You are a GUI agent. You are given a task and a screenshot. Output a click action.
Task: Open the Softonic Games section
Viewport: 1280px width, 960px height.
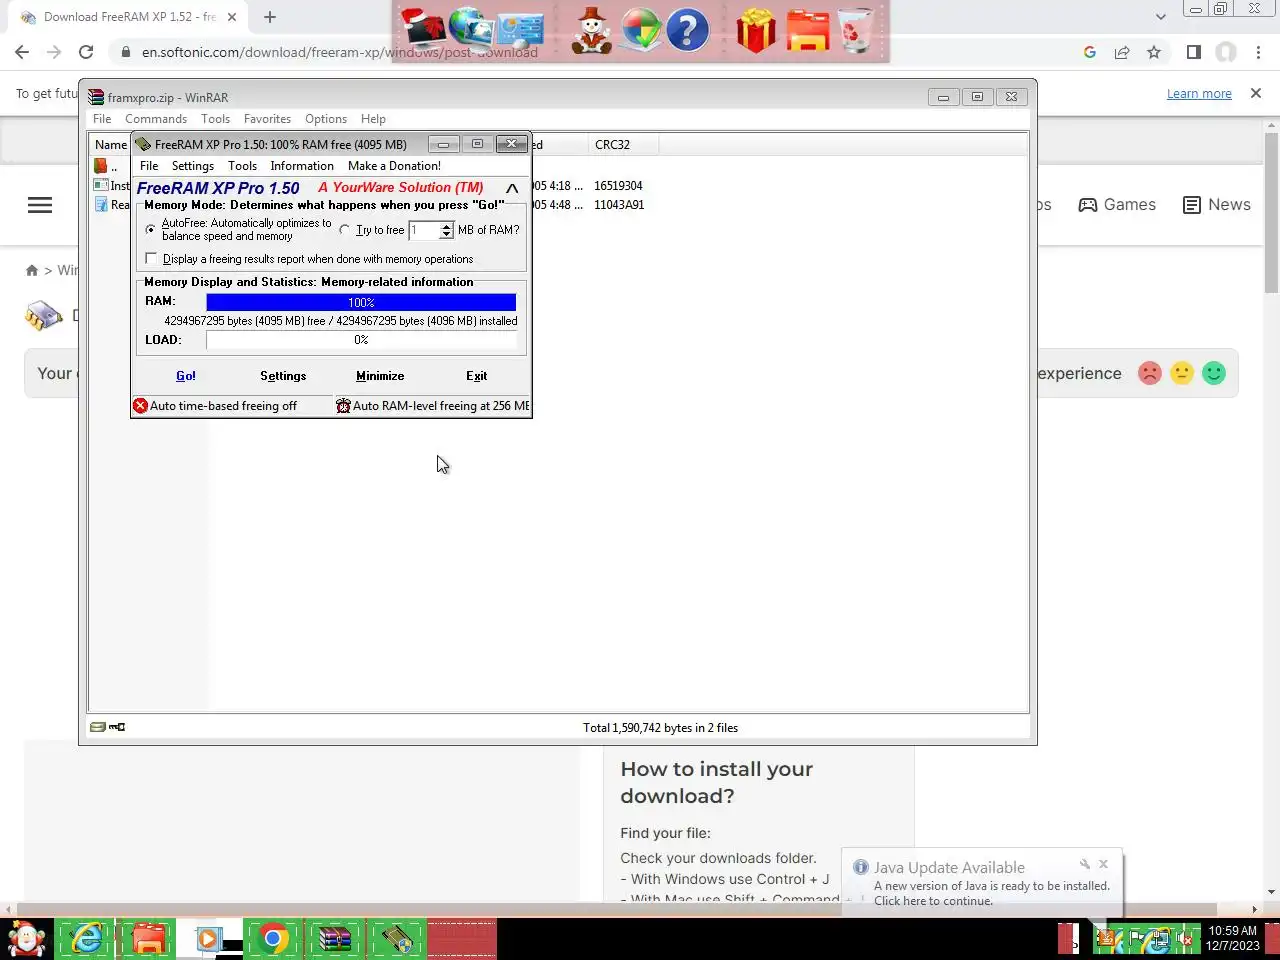click(1117, 205)
